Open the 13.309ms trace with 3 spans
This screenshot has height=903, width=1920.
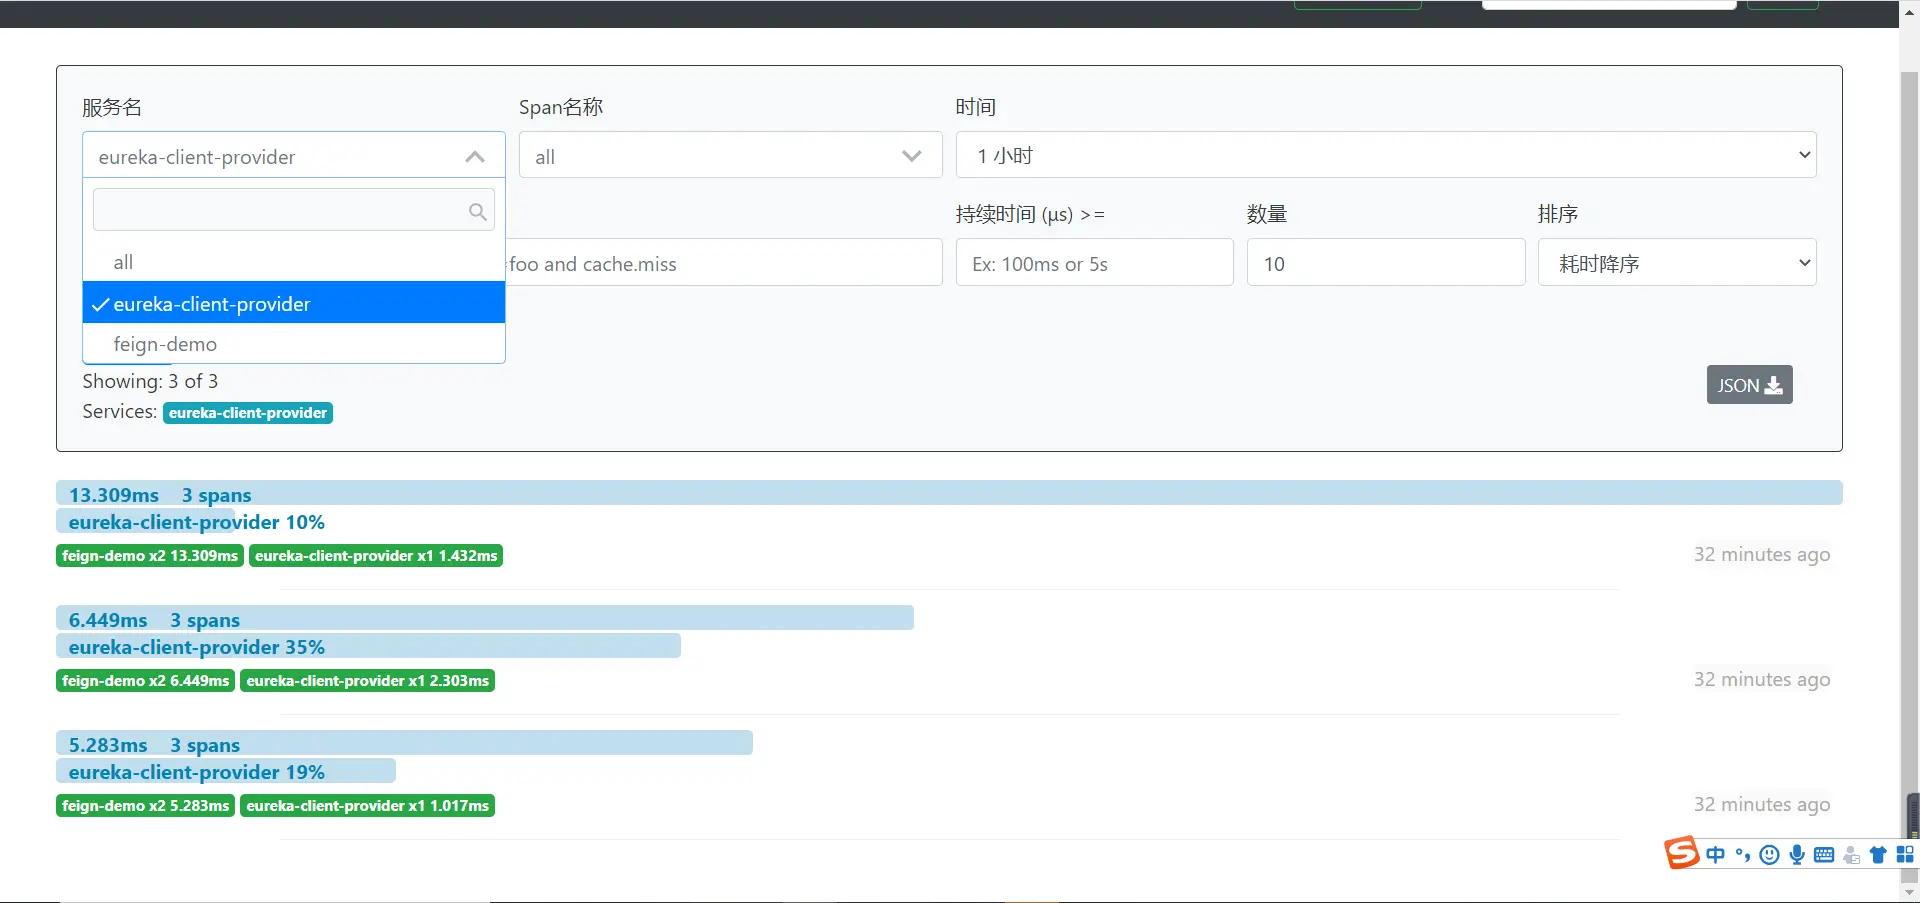(x=949, y=494)
